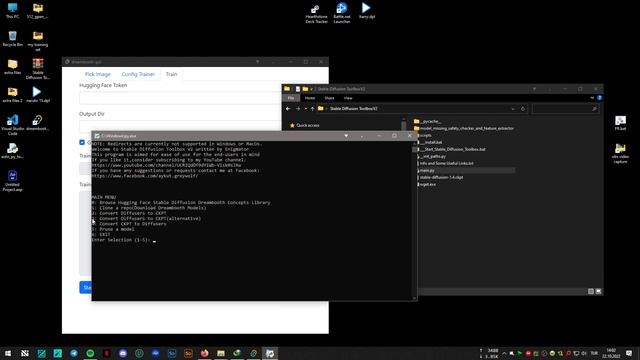
Task: Select the harry.dpl desktop file
Action: (x=367, y=11)
